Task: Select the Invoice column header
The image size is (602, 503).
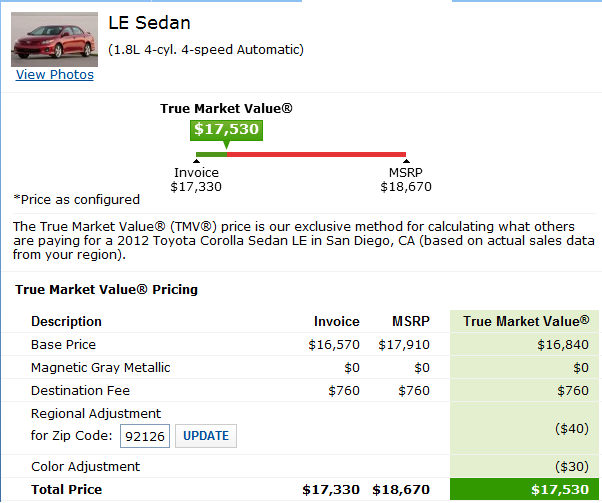Action: pos(337,322)
